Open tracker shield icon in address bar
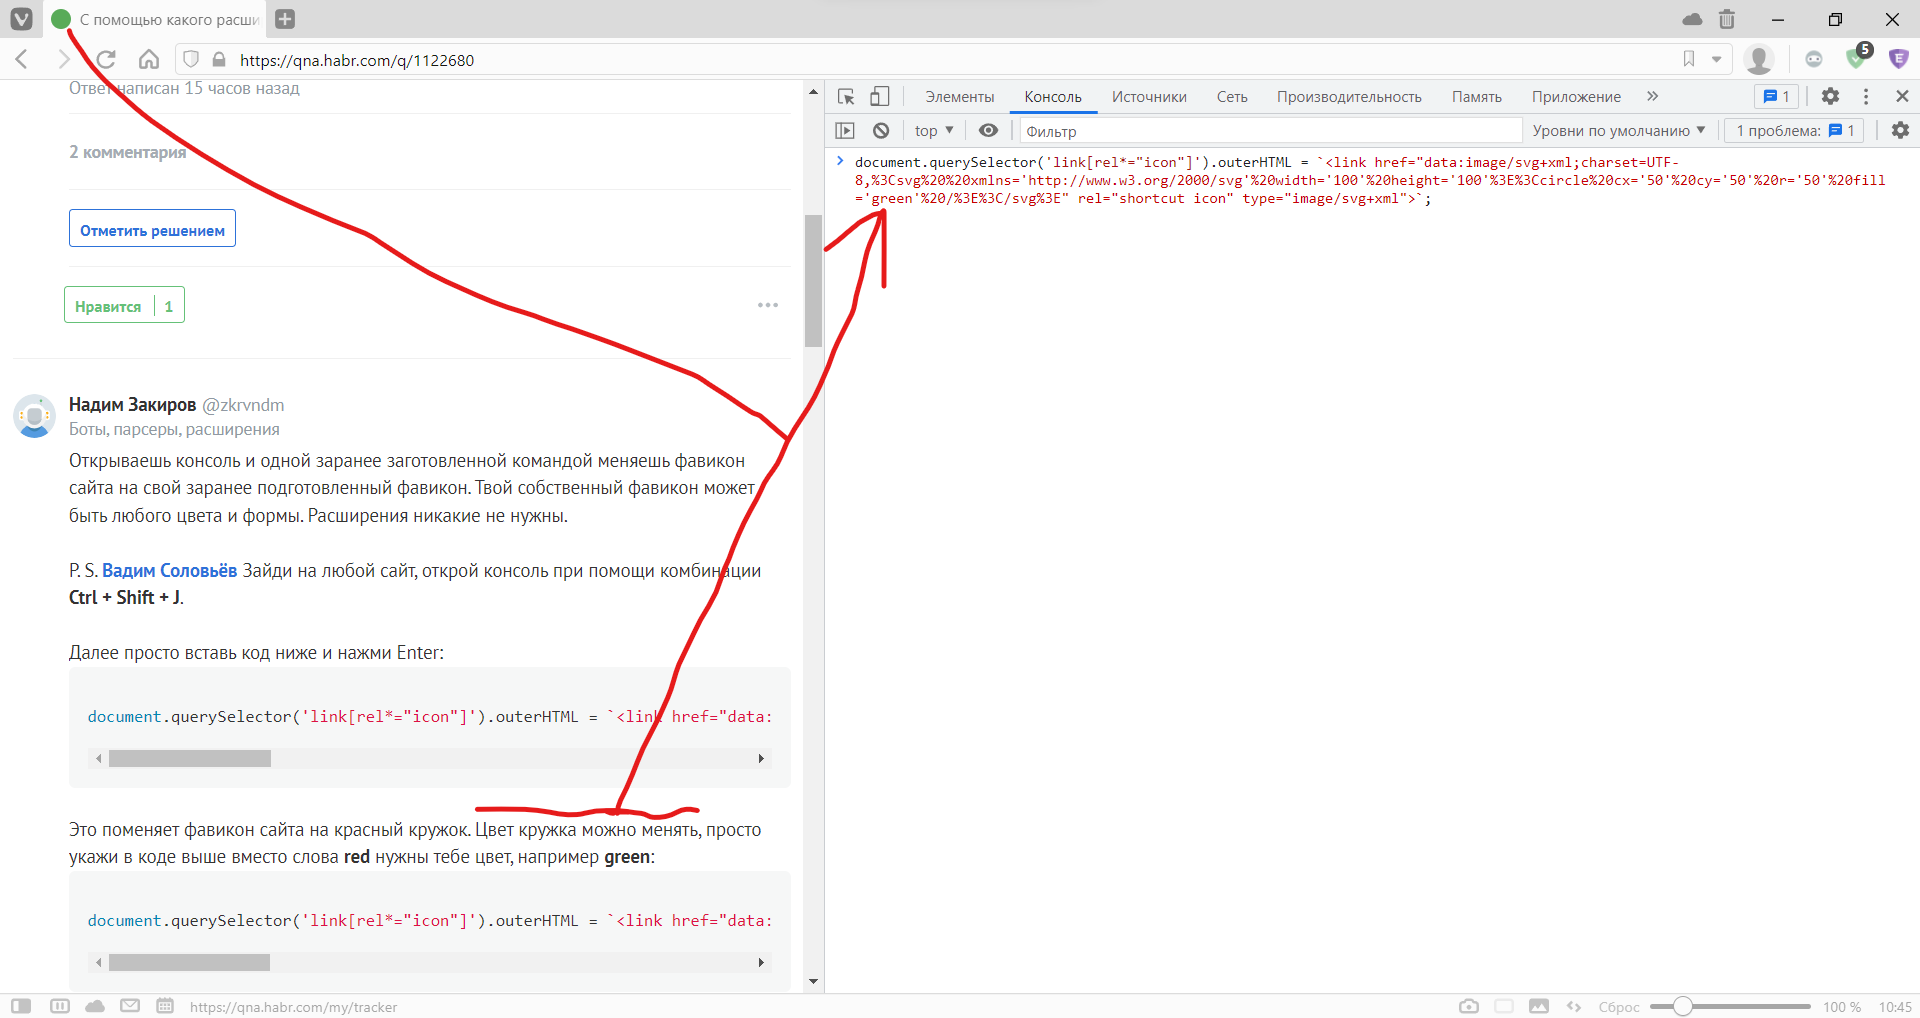This screenshot has width=1920, height=1018. click(191, 59)
